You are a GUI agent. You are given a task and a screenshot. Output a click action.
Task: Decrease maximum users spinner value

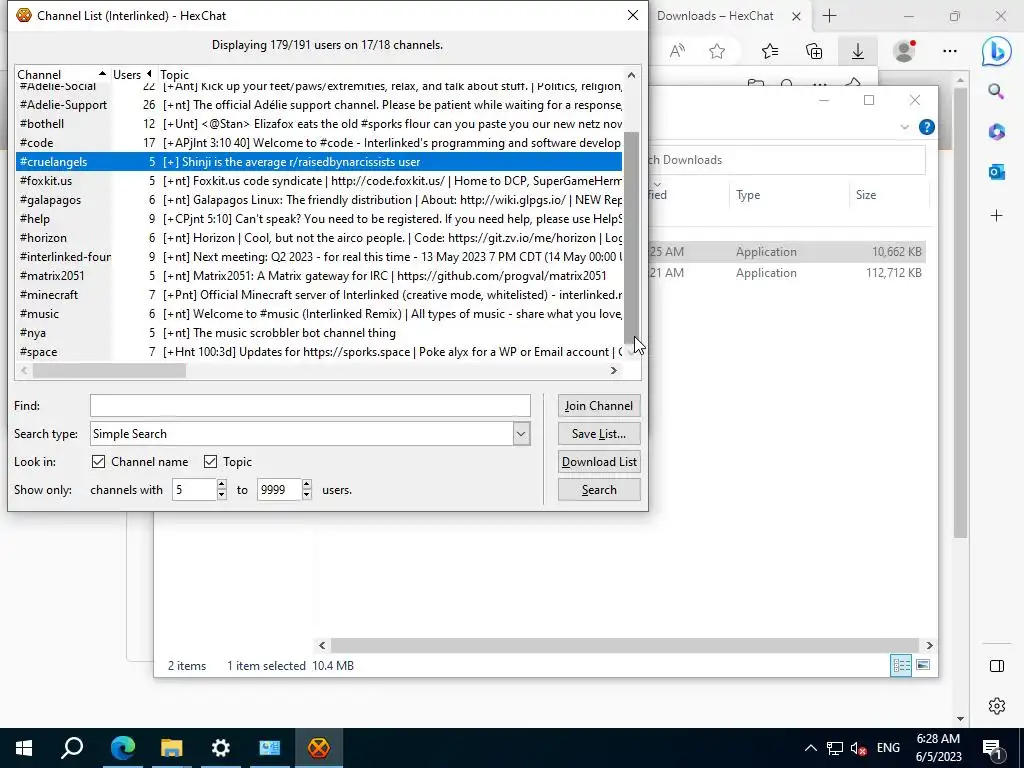coord(307,494)
